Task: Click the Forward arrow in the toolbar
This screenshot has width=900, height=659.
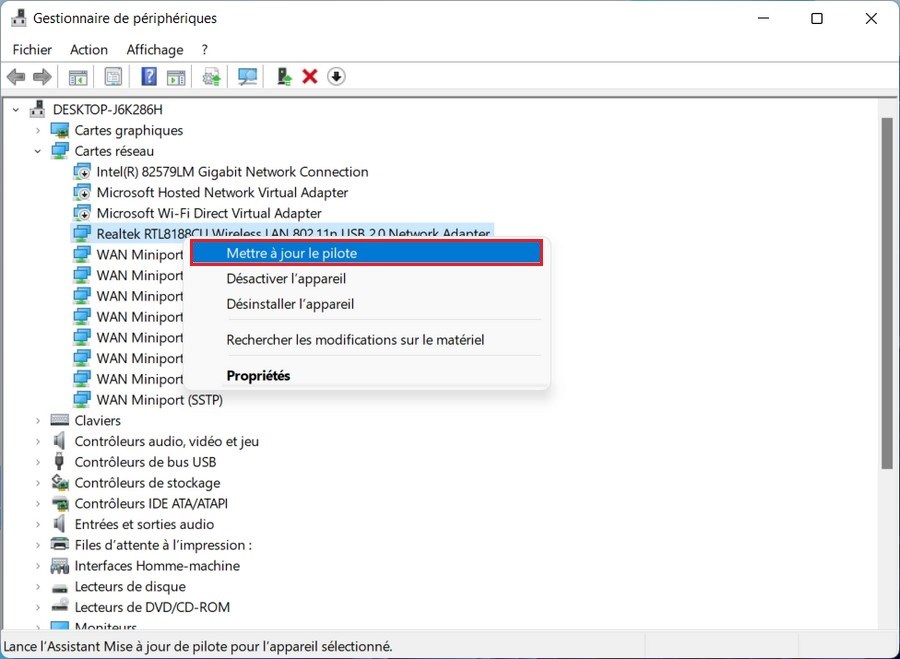Action: [42, 76]
